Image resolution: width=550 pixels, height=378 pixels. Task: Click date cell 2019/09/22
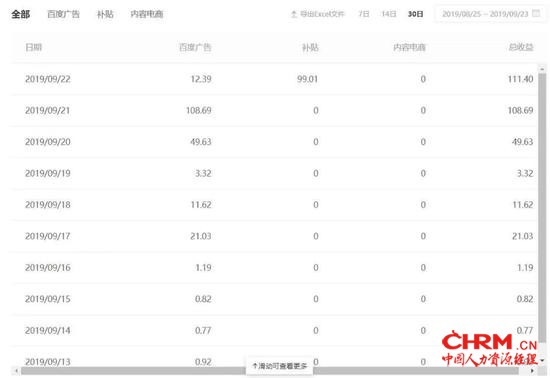tap(48, 79)
